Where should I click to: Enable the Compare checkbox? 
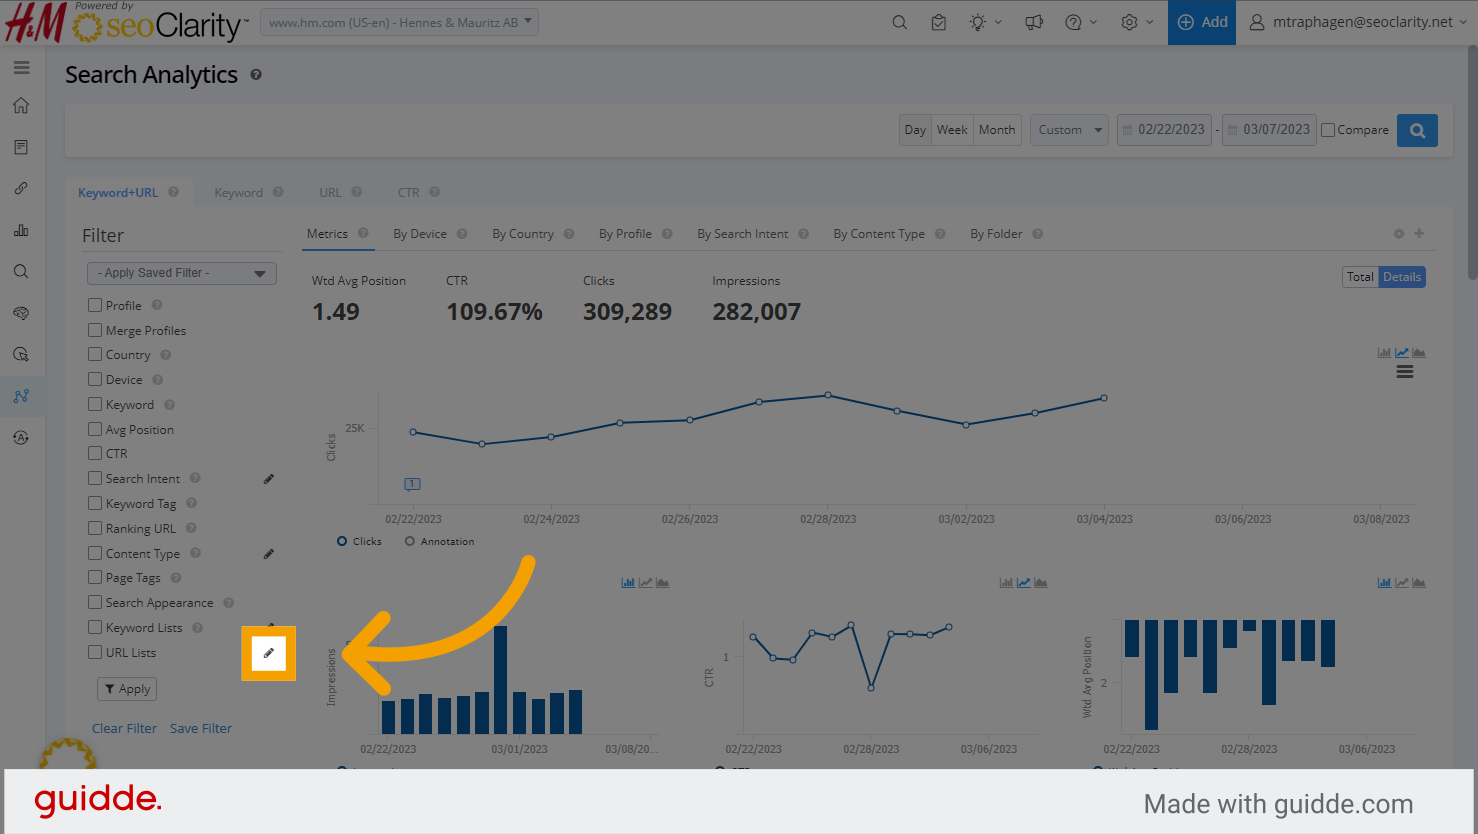coord(1328,130)
